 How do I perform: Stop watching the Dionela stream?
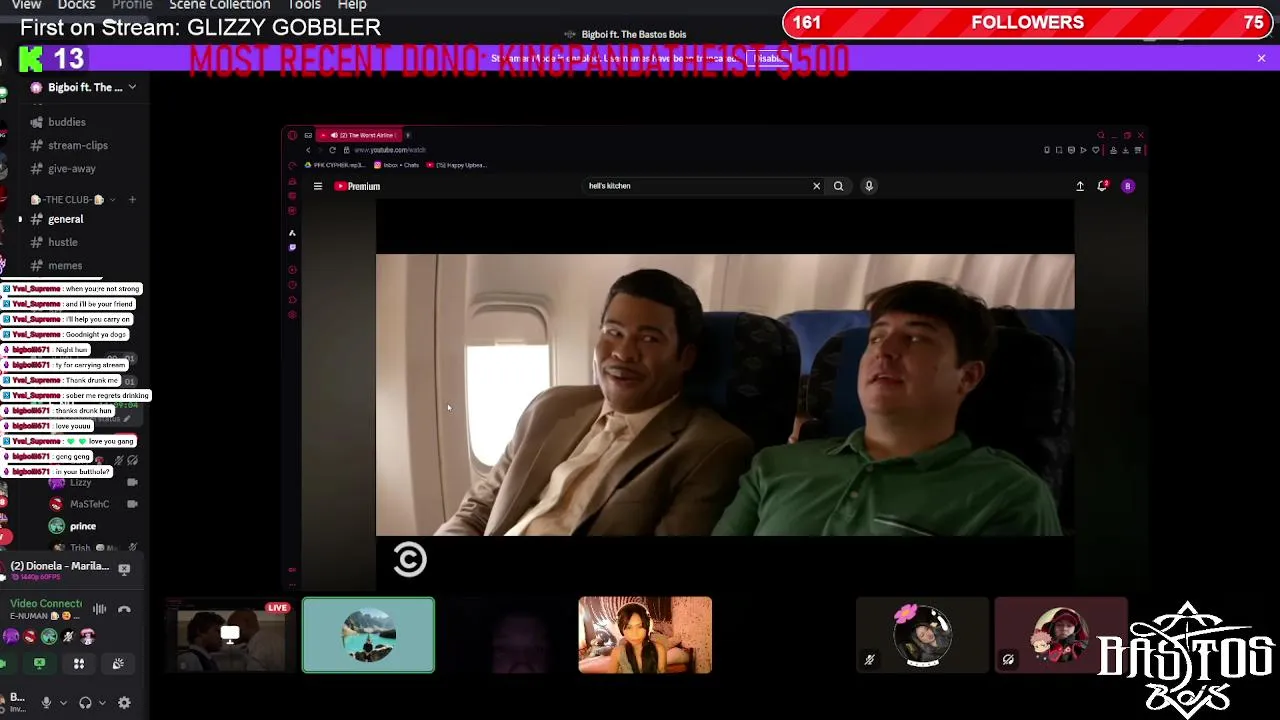click(124, 568)
